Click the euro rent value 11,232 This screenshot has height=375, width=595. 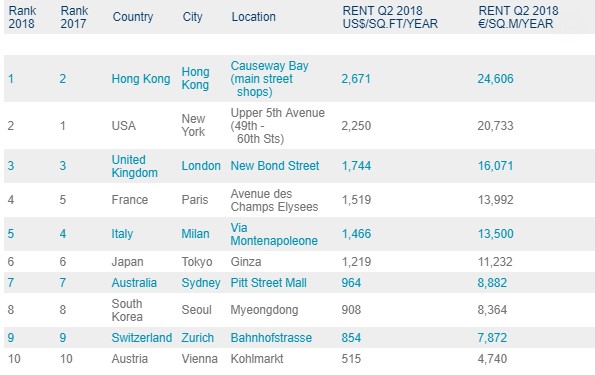coord(495,262)
